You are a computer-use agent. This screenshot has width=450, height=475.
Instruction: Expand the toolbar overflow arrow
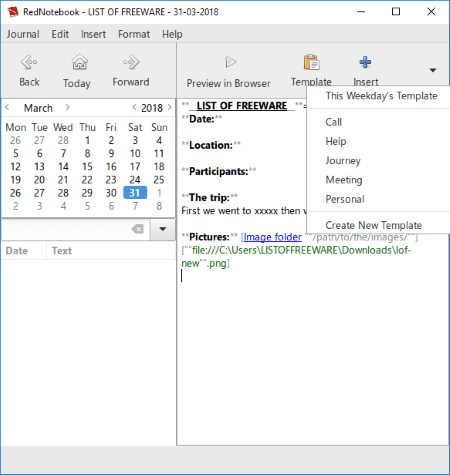pos(433,70)
